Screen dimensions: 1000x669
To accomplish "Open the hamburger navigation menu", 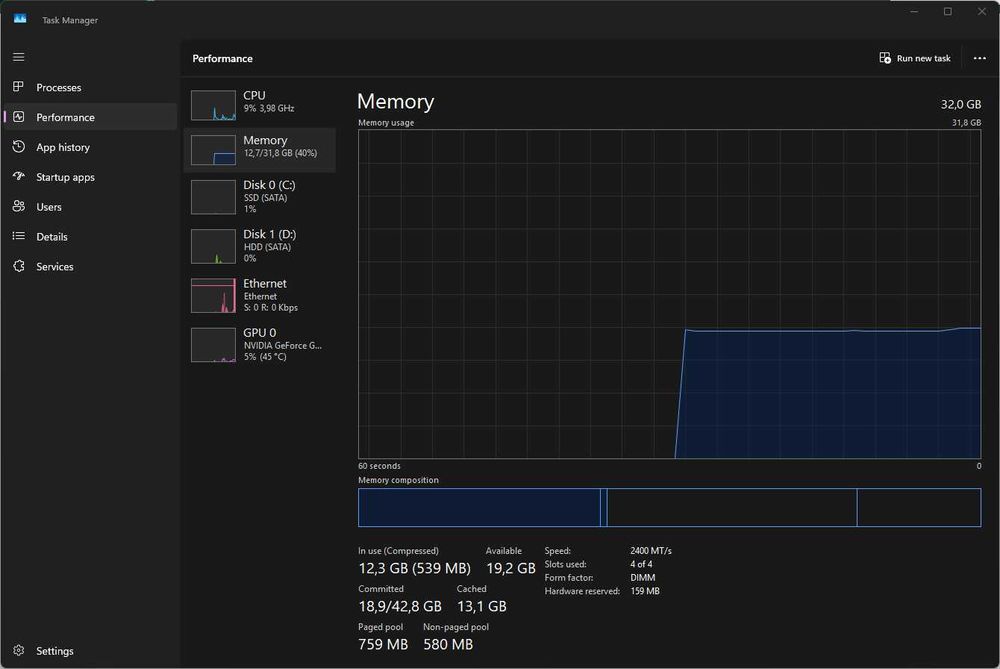I will pos(18,57).
